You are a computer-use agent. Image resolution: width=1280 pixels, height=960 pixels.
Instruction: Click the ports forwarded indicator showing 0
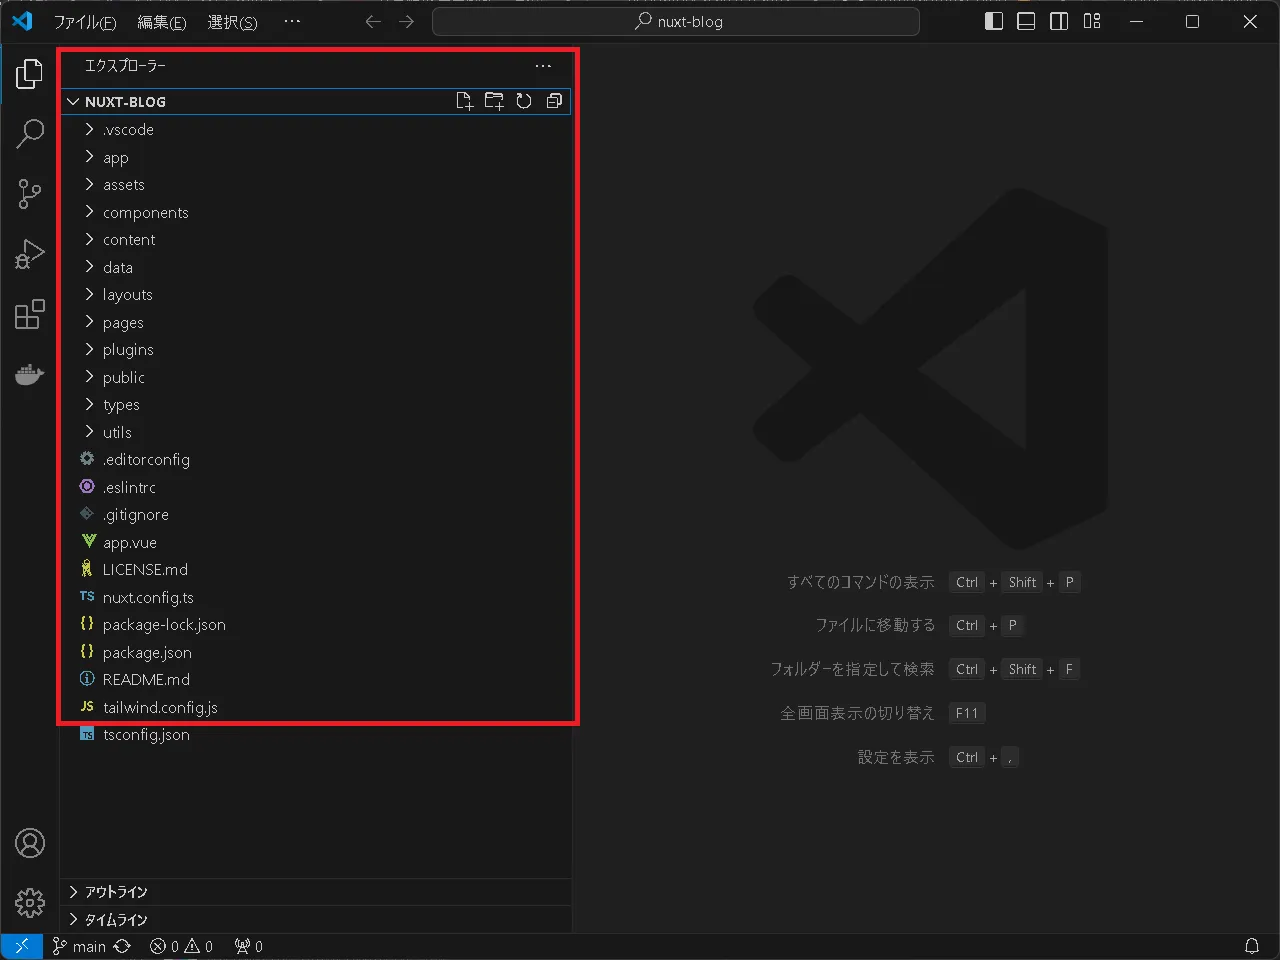(249, 946)
